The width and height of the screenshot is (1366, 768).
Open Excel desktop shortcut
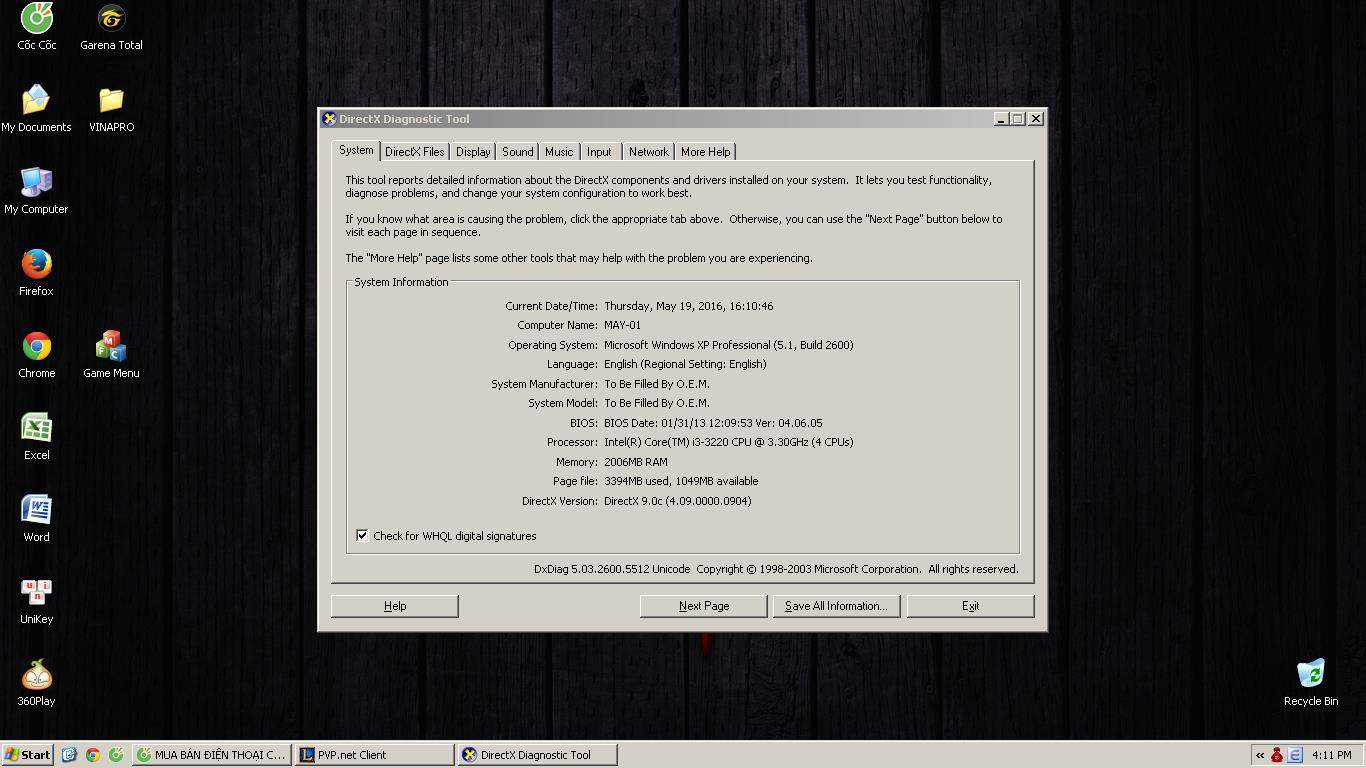click(x=37, y=430)
